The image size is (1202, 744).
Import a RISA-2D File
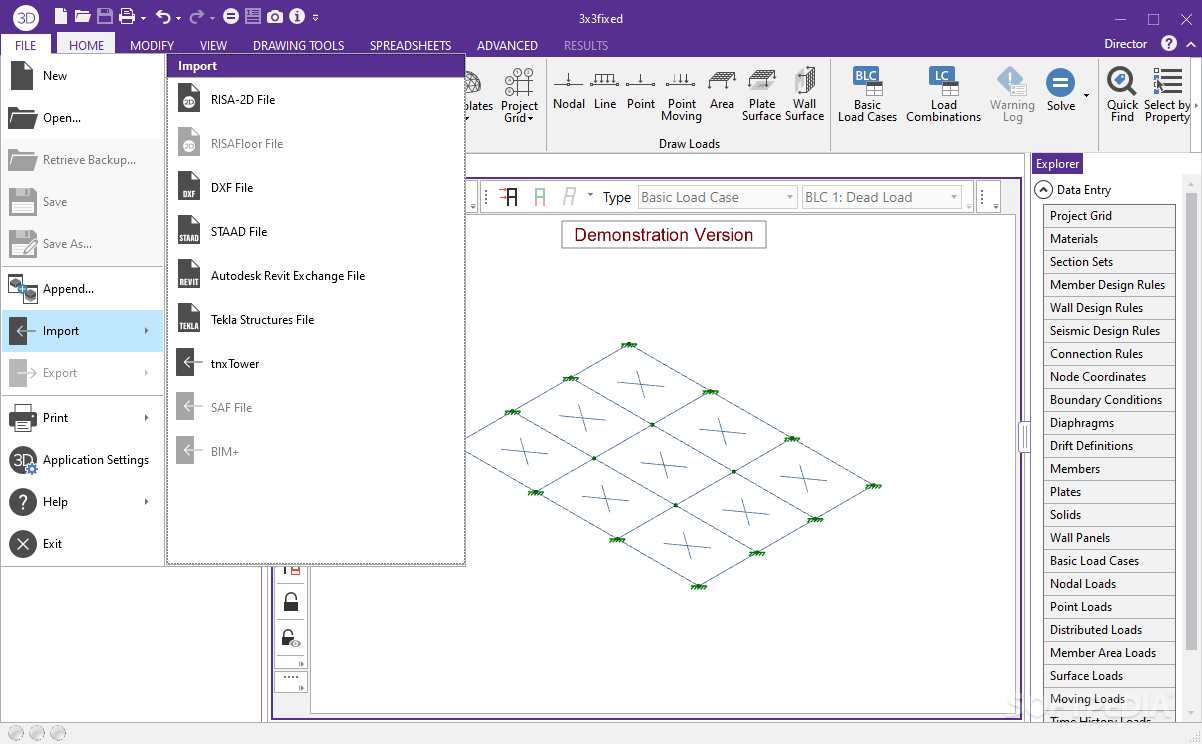pyautogui.click(x=316, y=100)
